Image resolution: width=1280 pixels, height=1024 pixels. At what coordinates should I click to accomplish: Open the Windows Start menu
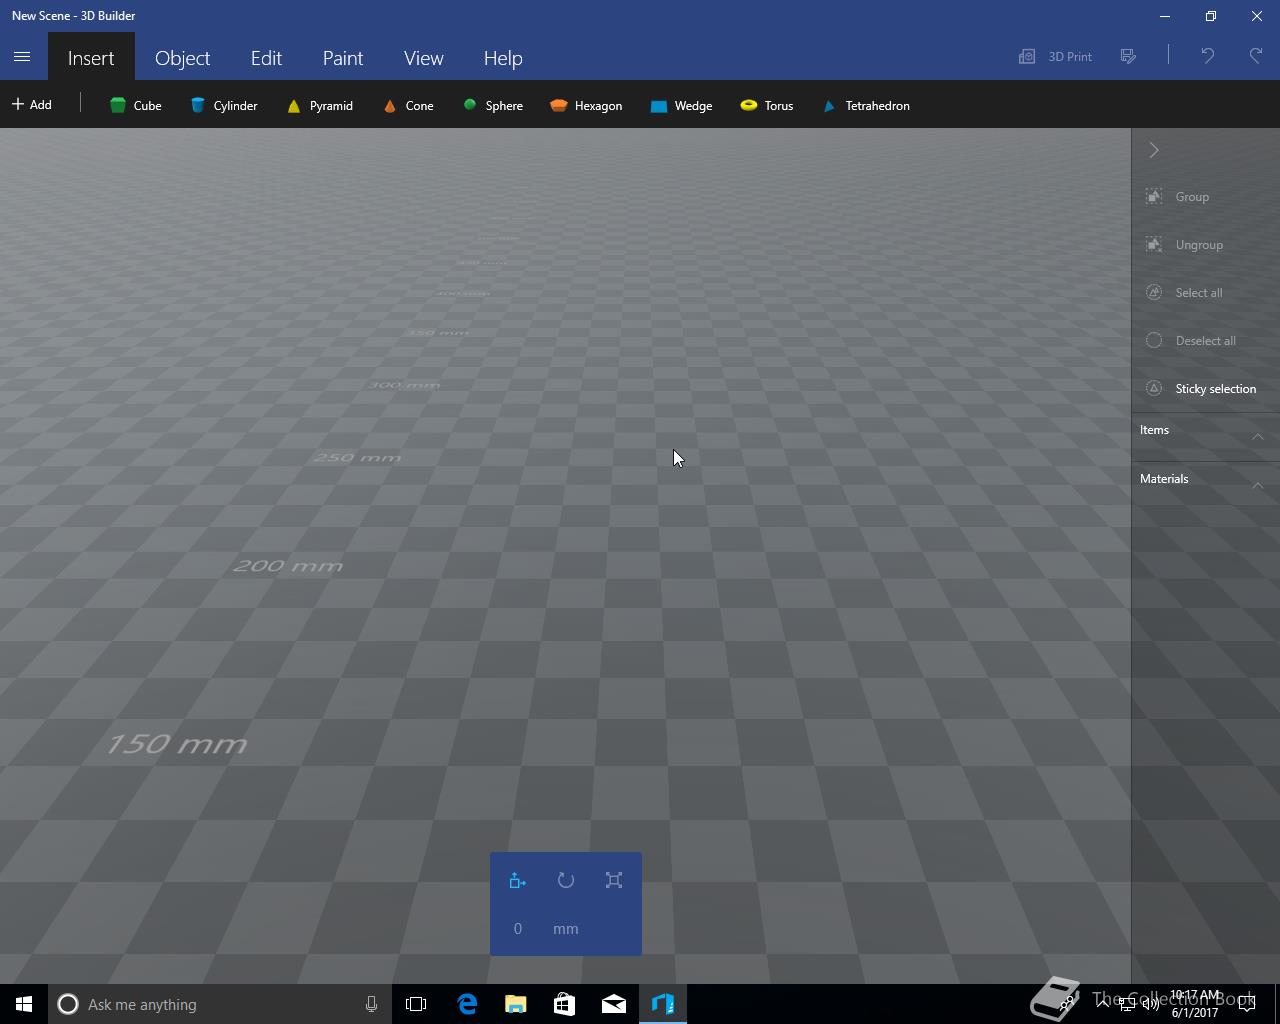point(24,1004)
